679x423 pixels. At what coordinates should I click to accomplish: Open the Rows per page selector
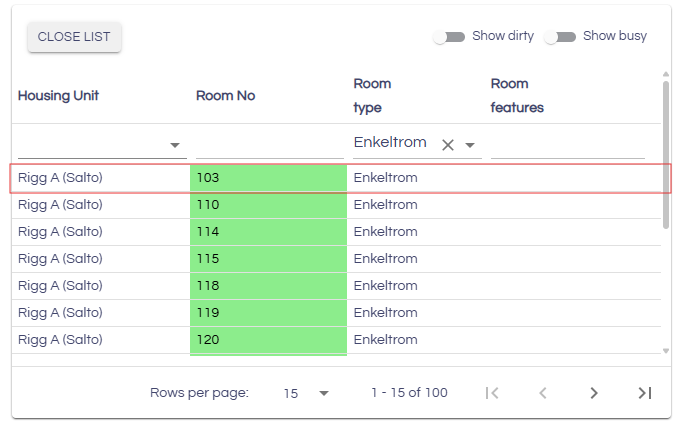pos(306,393)
